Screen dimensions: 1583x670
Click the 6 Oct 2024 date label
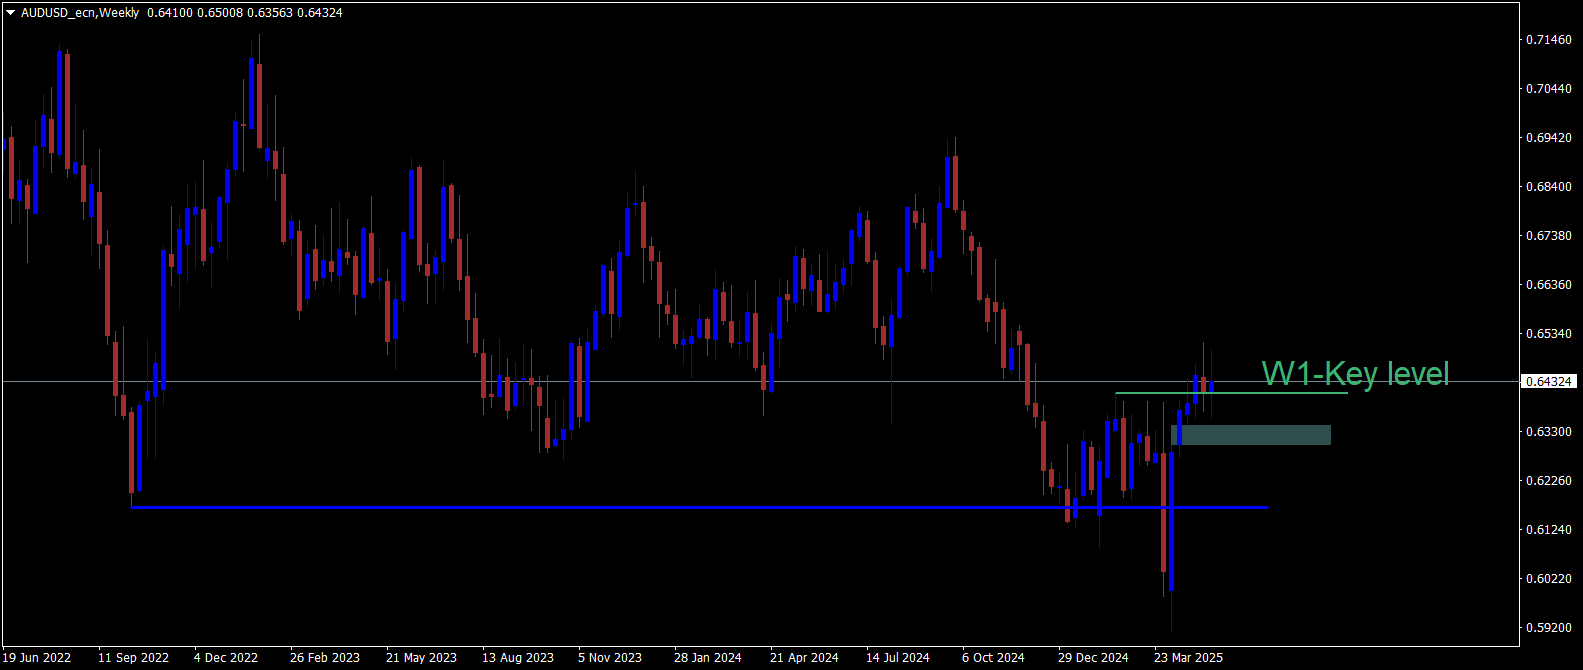tap(993, 658)
